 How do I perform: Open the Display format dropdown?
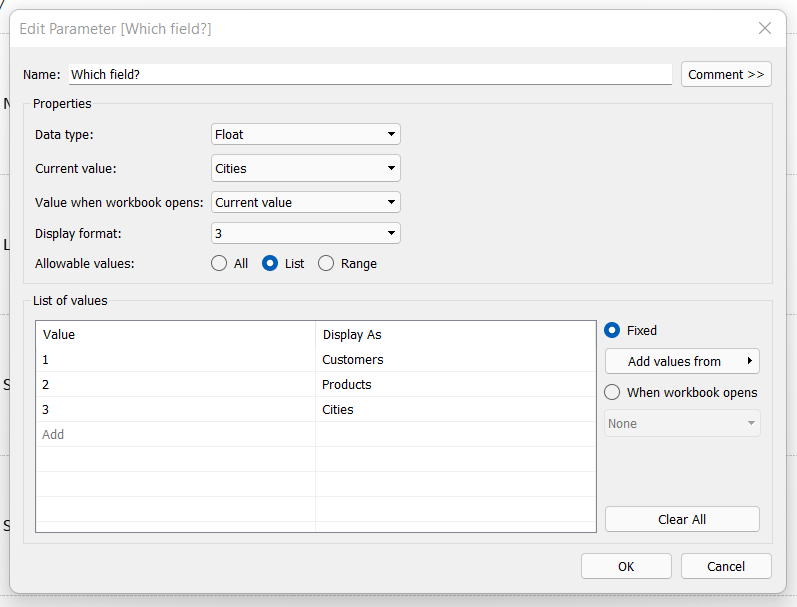click(305, 233)
